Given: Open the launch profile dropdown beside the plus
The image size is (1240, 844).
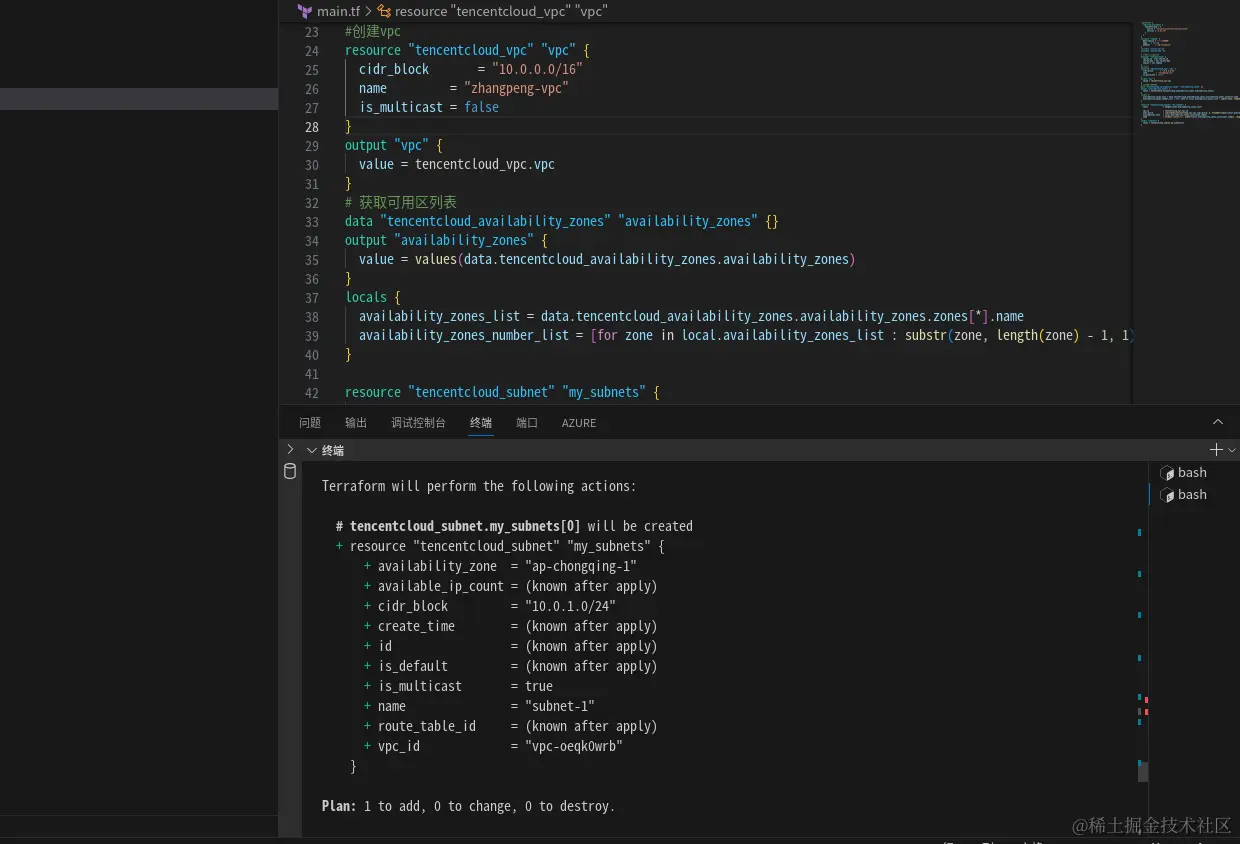Looking at the screenshot, I should pos(1232,451).
